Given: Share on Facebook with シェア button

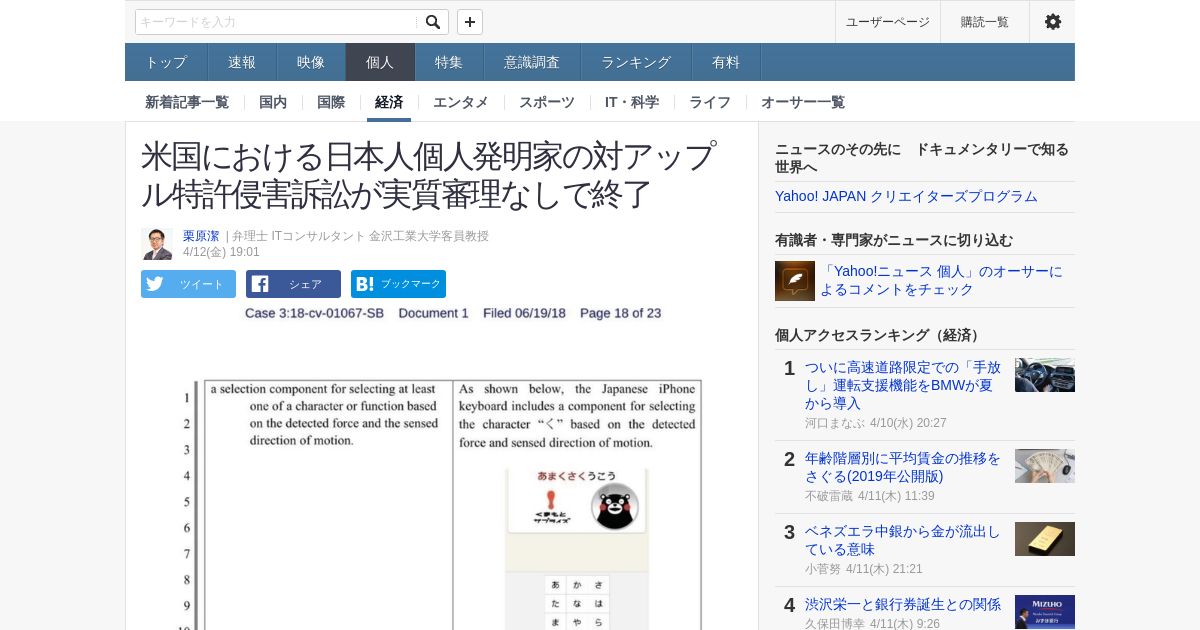Looking at the screenshot, I should (x=293, y=284).
